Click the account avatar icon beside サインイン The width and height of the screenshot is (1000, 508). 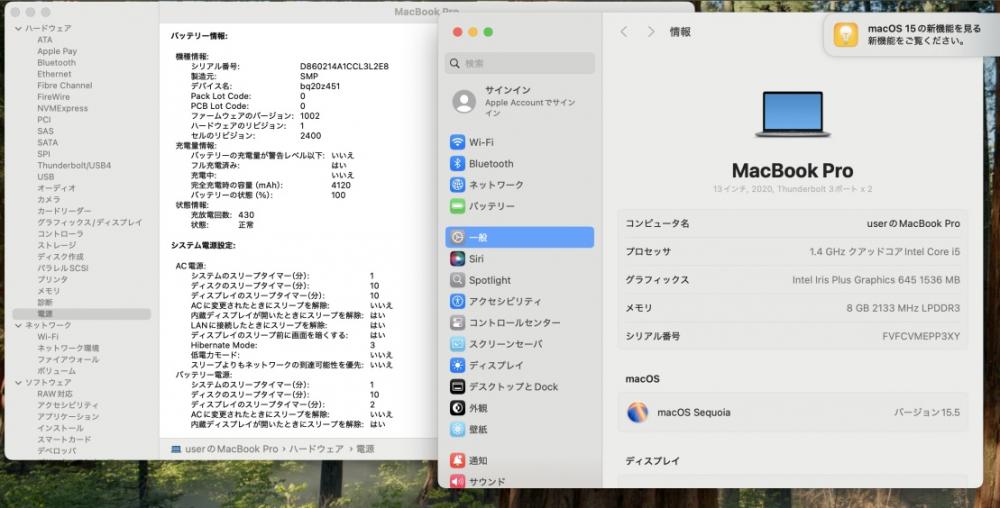point(464,101)
